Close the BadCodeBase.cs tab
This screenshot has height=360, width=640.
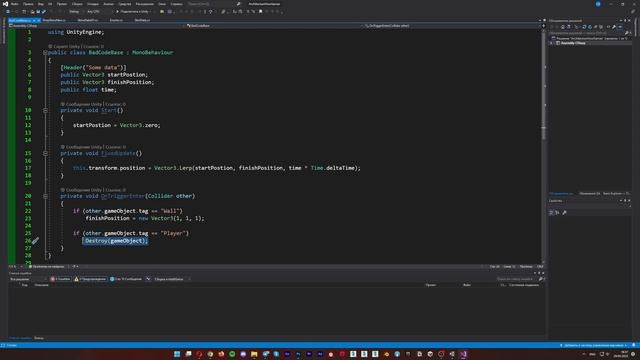tap(38, 20)
